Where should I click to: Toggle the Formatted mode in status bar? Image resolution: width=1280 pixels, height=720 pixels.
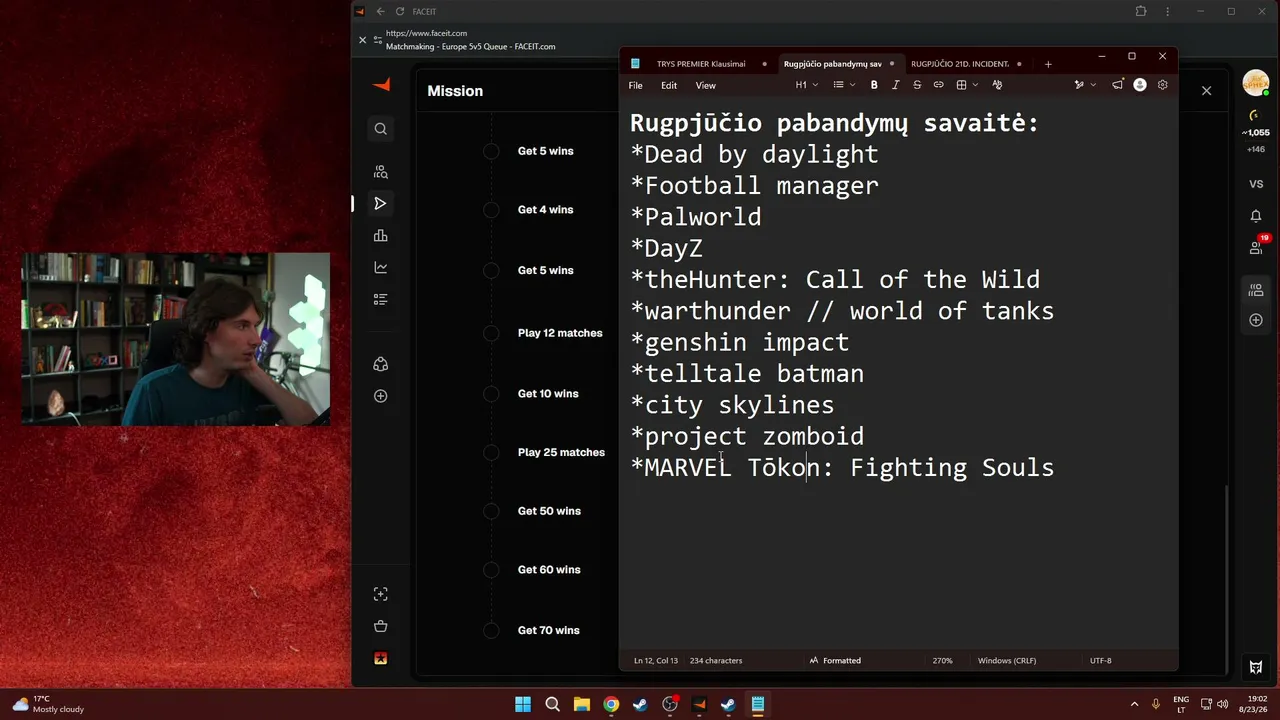[835, 660]
